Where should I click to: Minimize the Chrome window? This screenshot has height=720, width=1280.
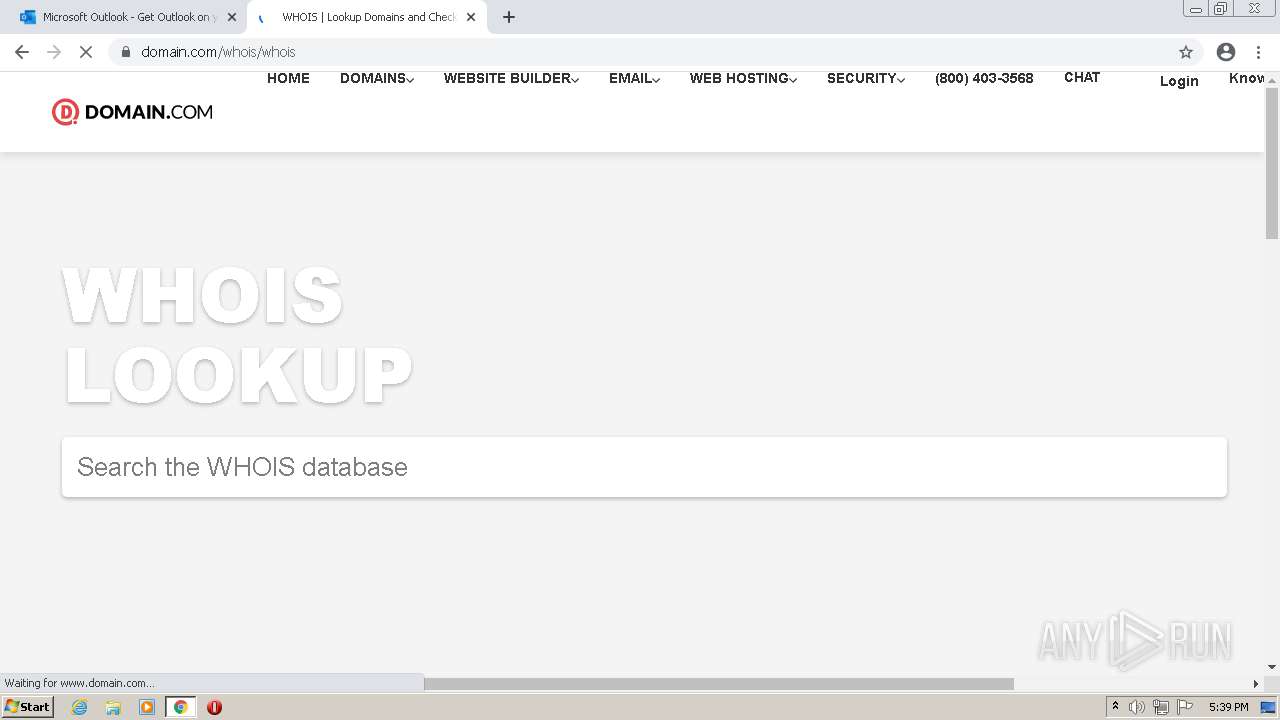click(1195, 8)
